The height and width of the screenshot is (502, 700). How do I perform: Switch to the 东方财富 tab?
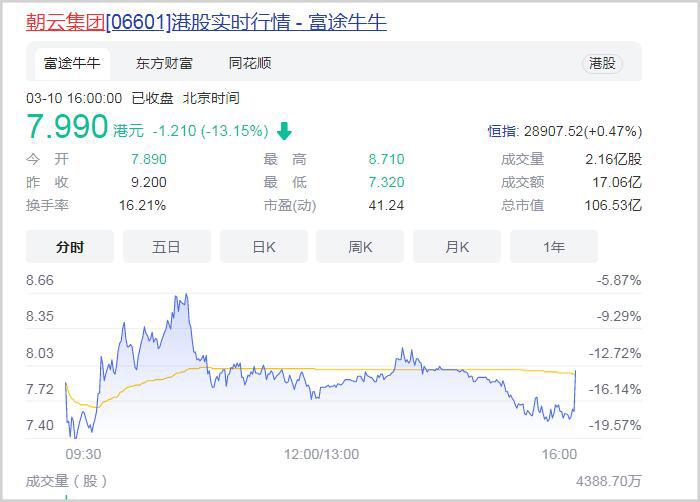click(164, 63)
